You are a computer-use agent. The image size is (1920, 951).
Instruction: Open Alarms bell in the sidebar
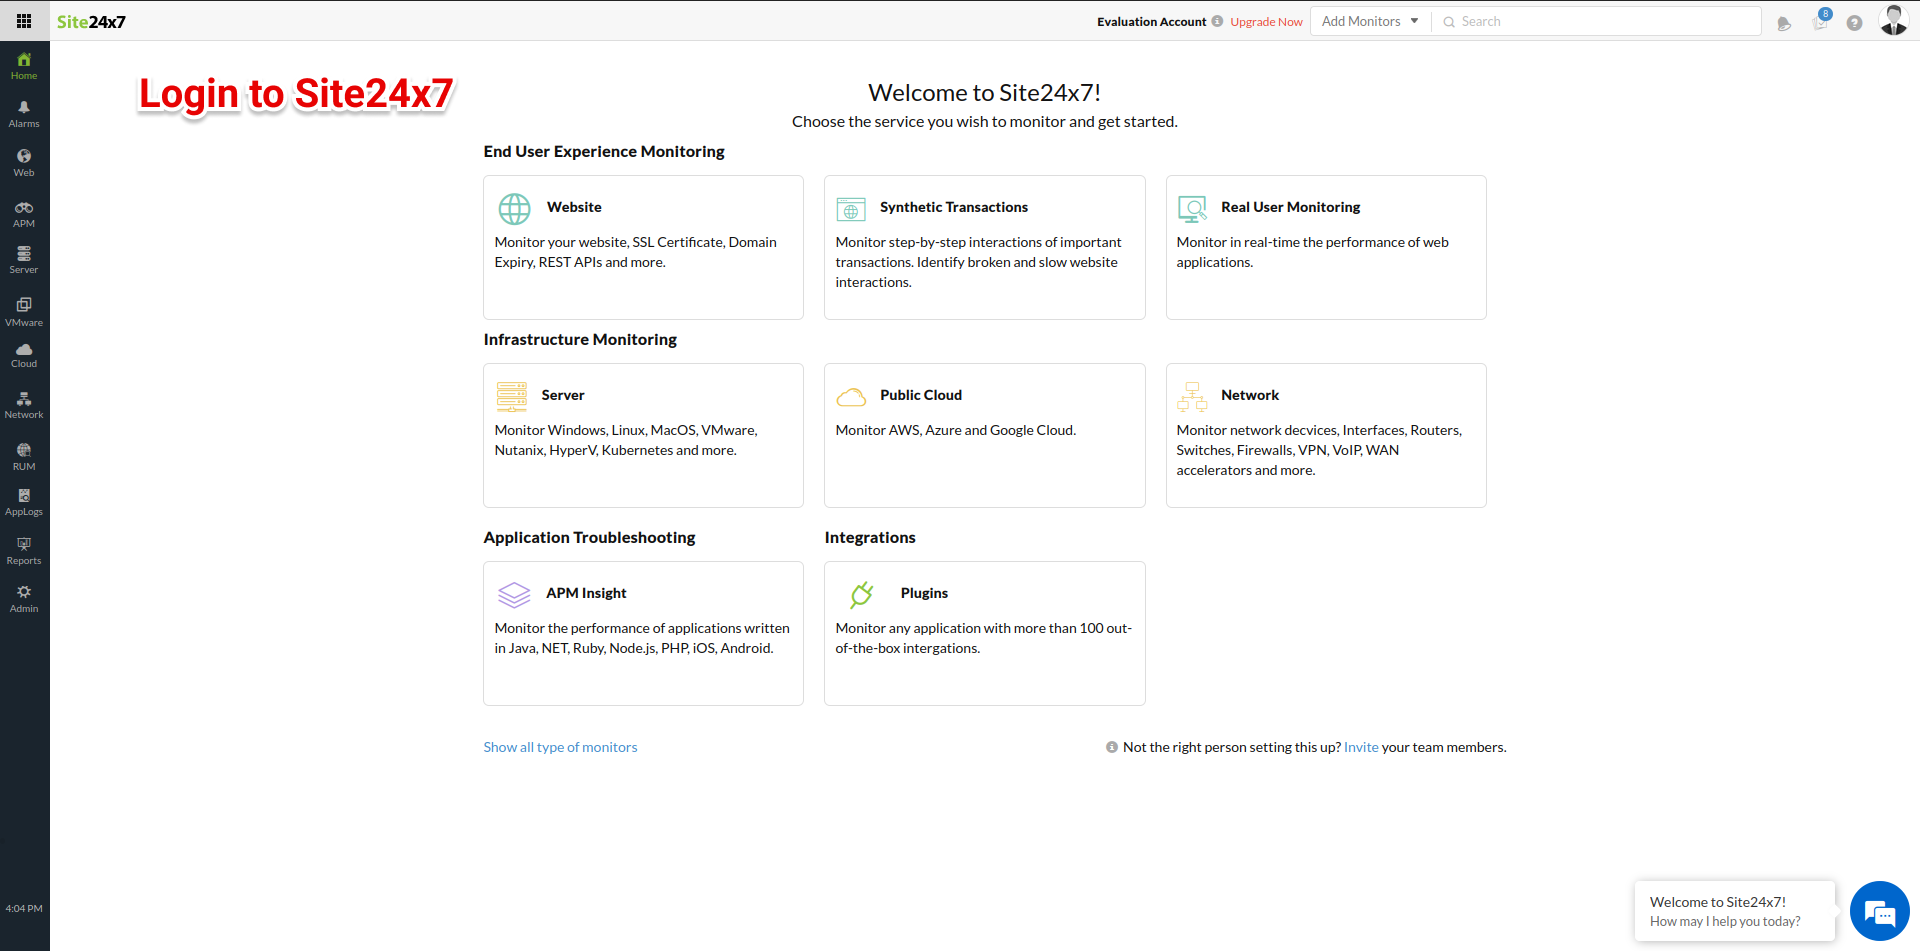click(x=24, y=114)
